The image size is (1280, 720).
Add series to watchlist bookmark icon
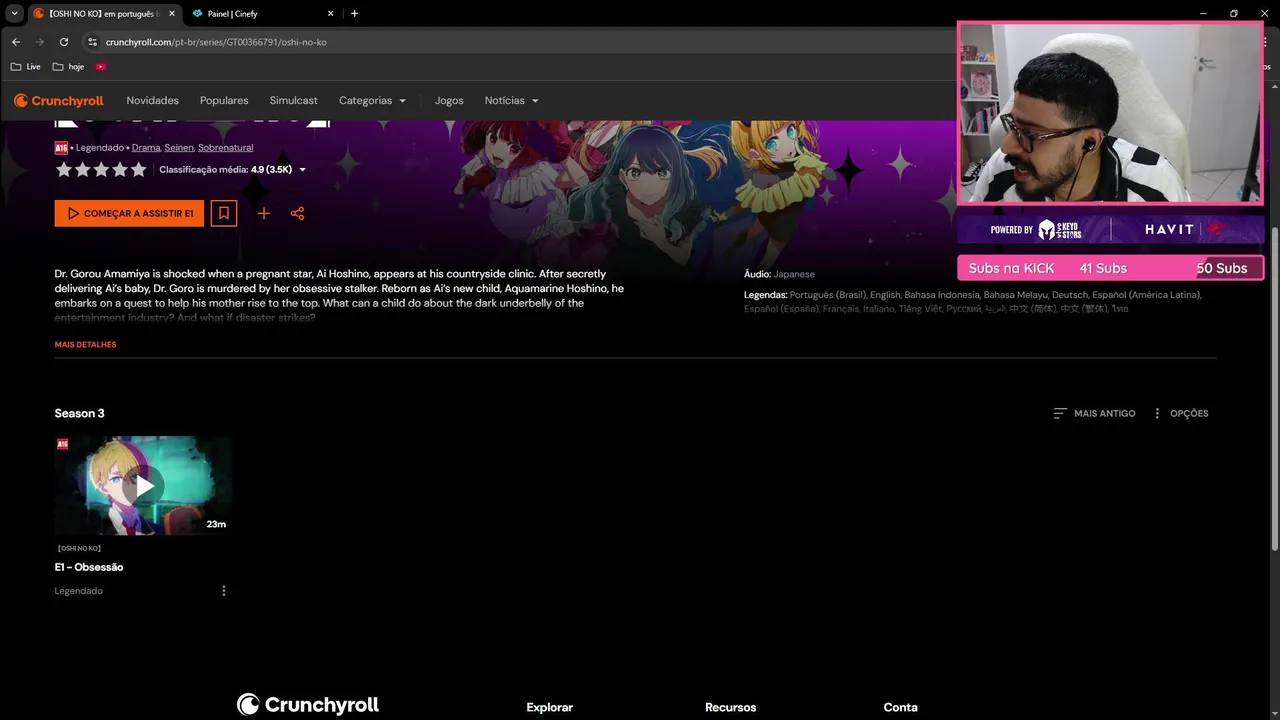224,213
